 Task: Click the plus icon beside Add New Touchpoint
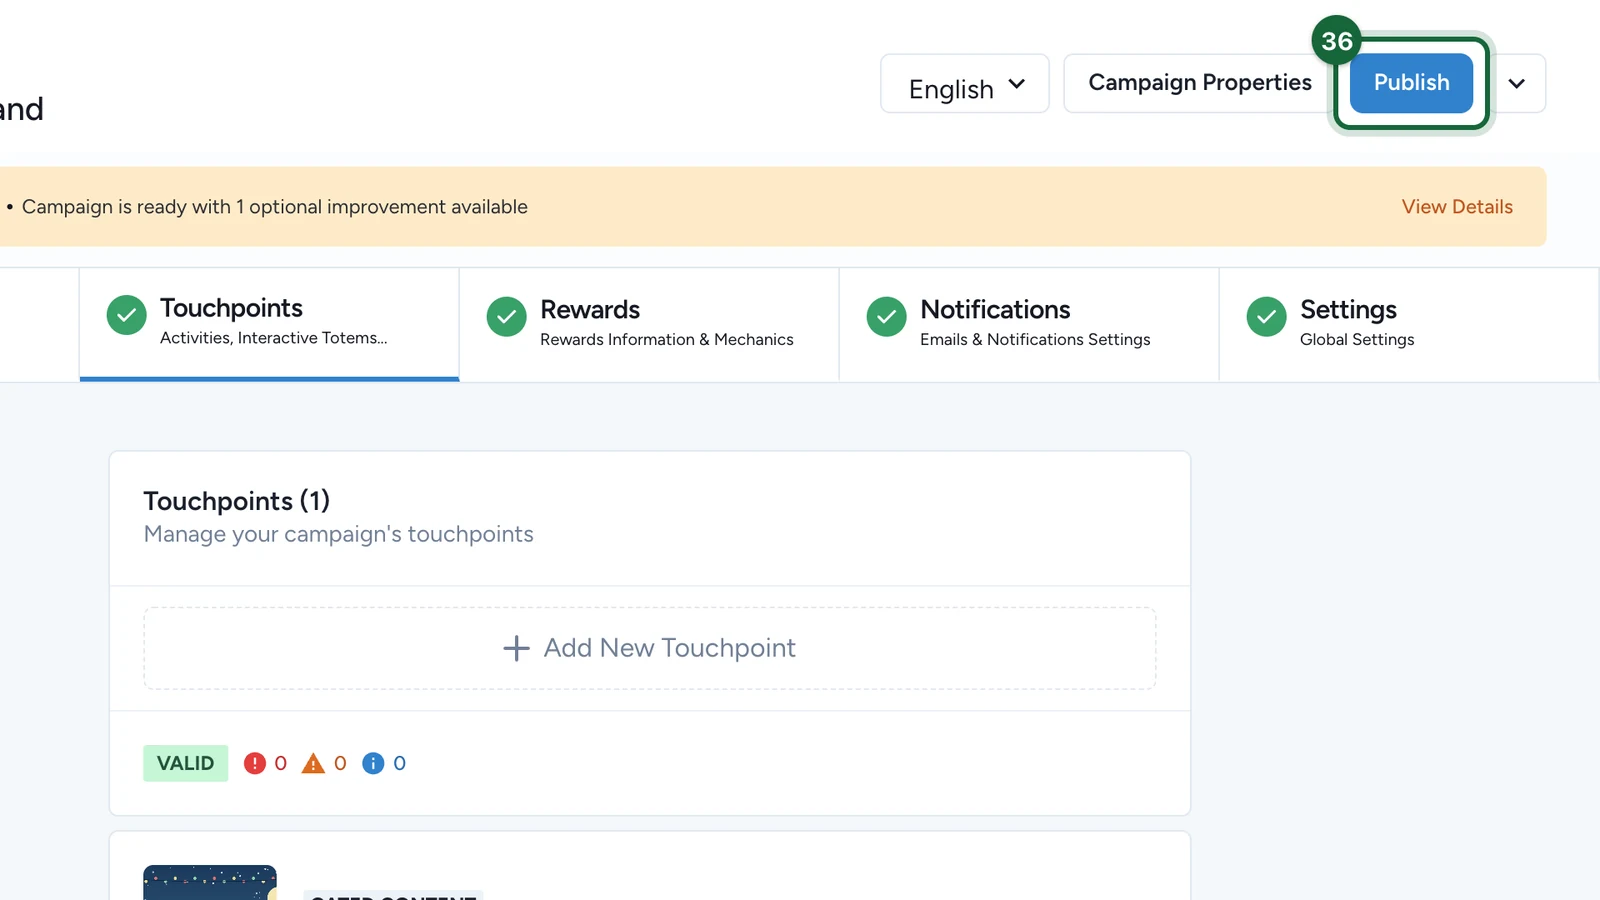point(516,648)
